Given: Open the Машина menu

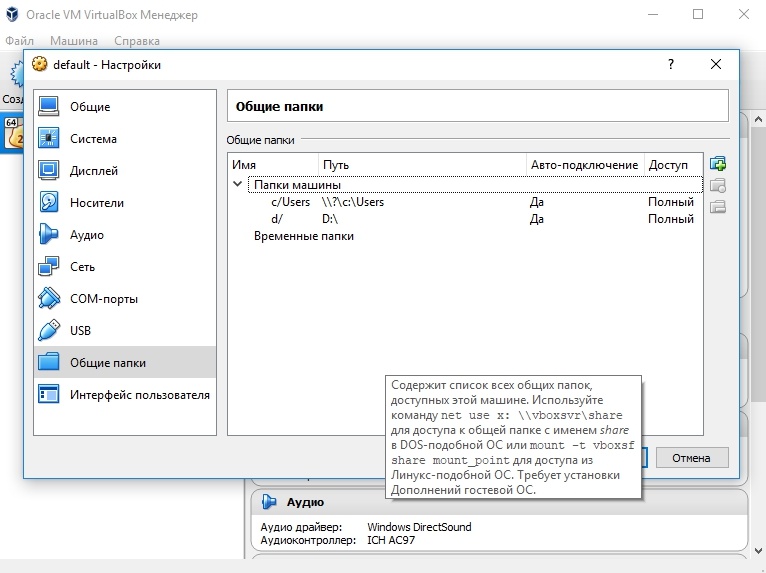Looking at the screenshot, I should pos(74,41).
